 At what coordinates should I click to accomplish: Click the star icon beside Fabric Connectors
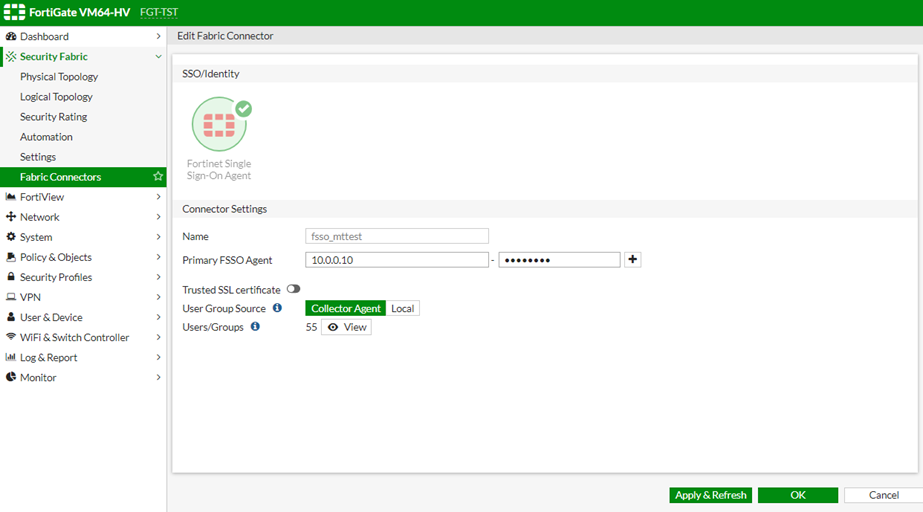(x=157, y=177)
